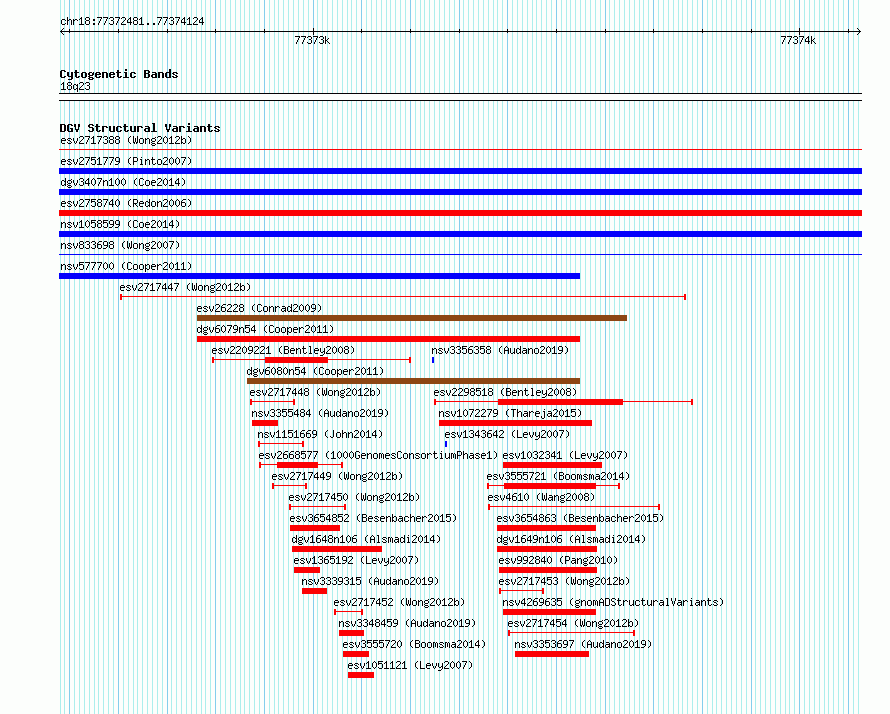Click dgv1648n106 (Alsmadi2014) label
The width and height of the screenshot is (890, 714).
[x=366, y=539]
